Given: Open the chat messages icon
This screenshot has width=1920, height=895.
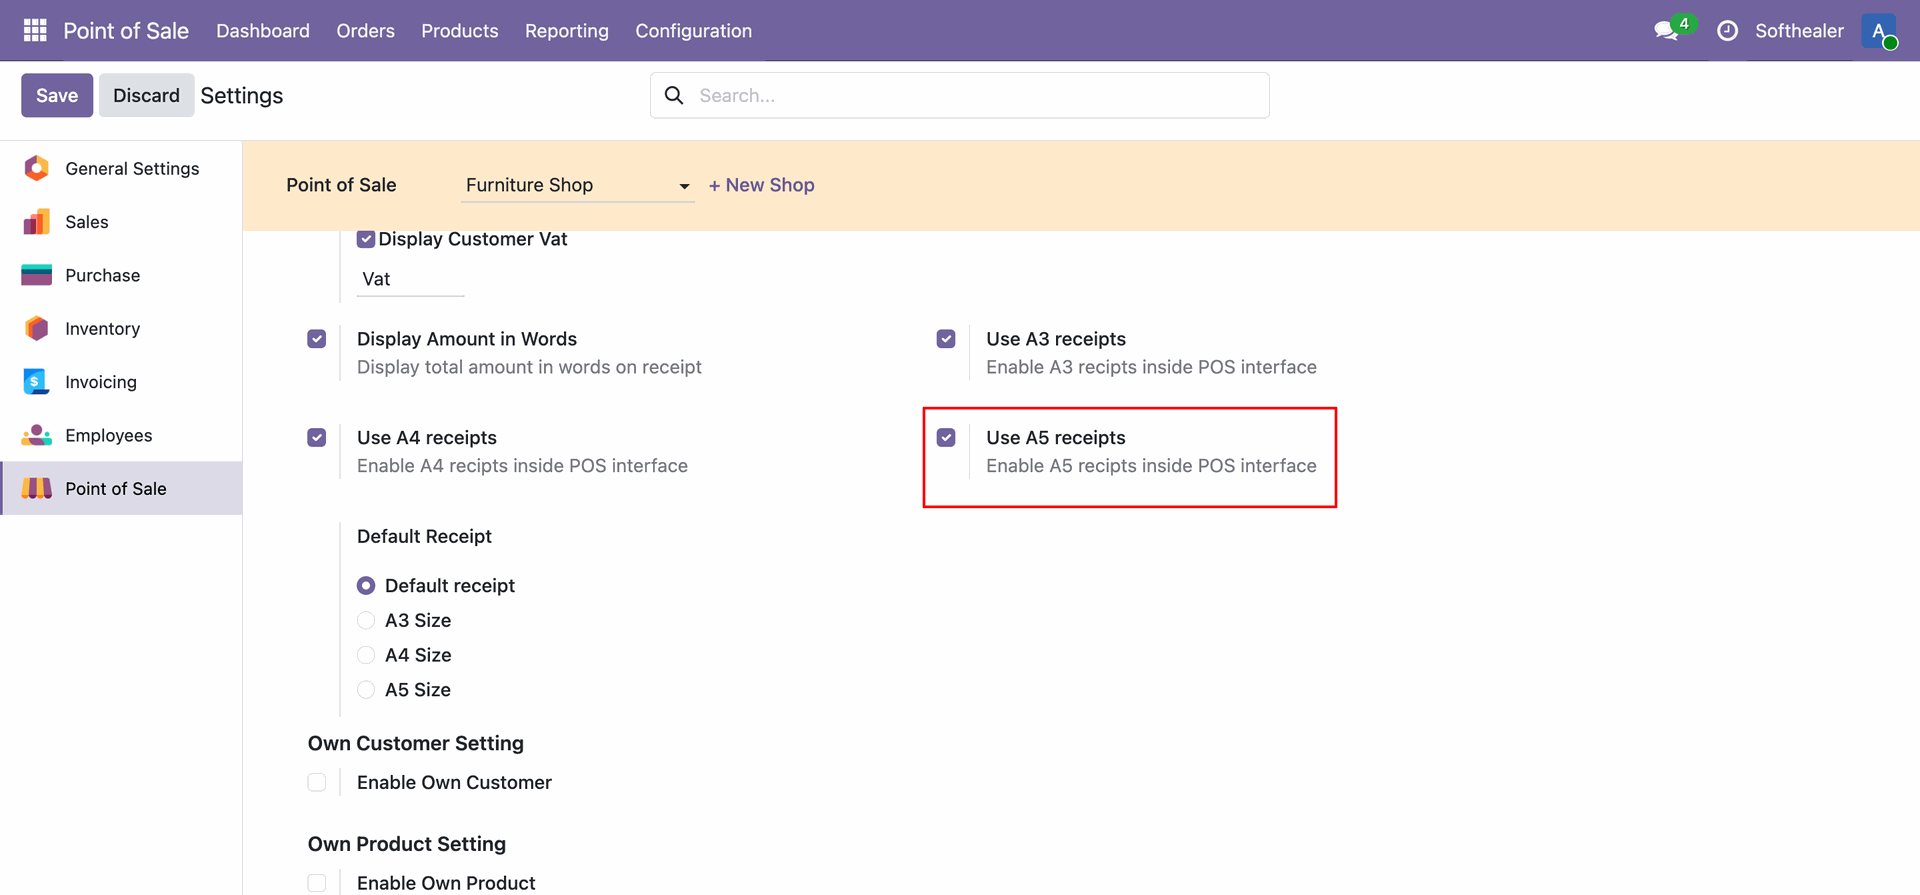Looking at the screenshot, I should coord(1666,31).
